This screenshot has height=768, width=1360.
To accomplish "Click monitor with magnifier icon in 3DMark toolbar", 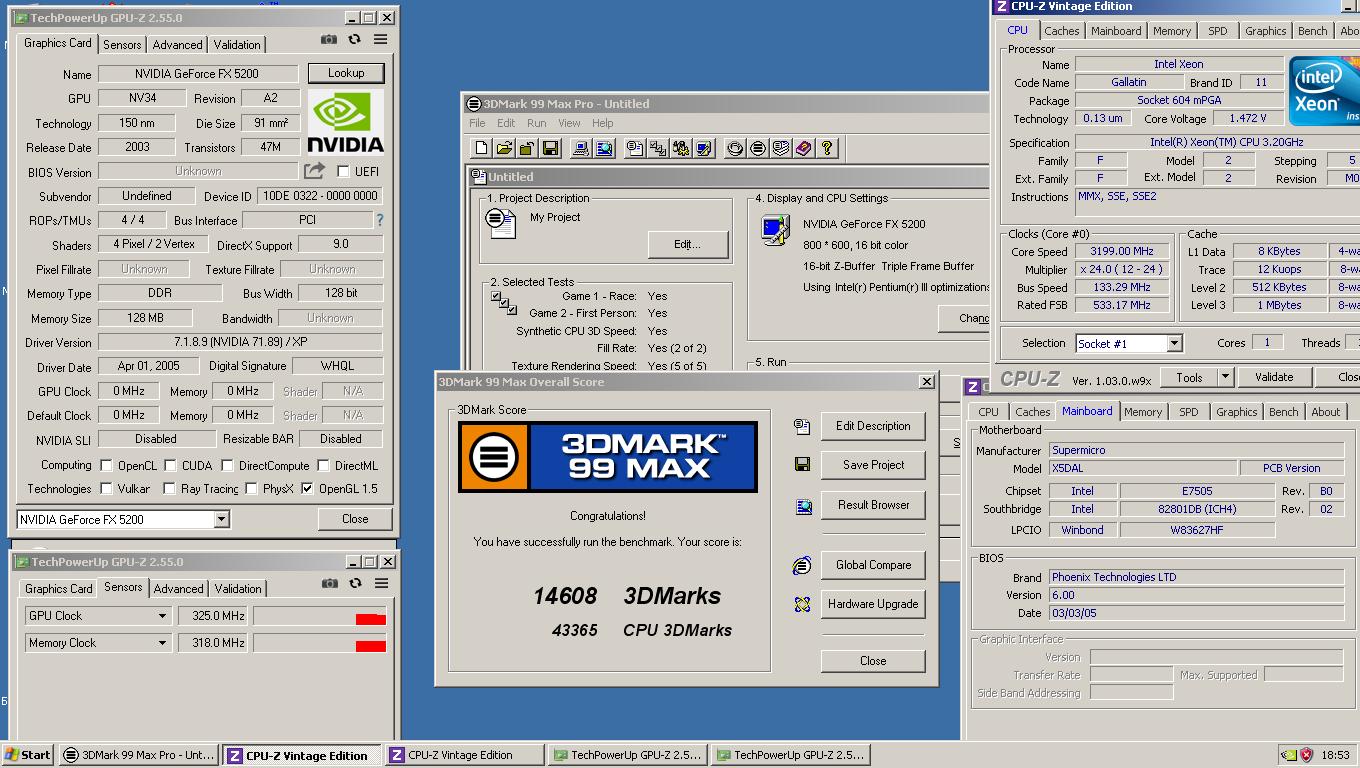I will pos(604,148).
